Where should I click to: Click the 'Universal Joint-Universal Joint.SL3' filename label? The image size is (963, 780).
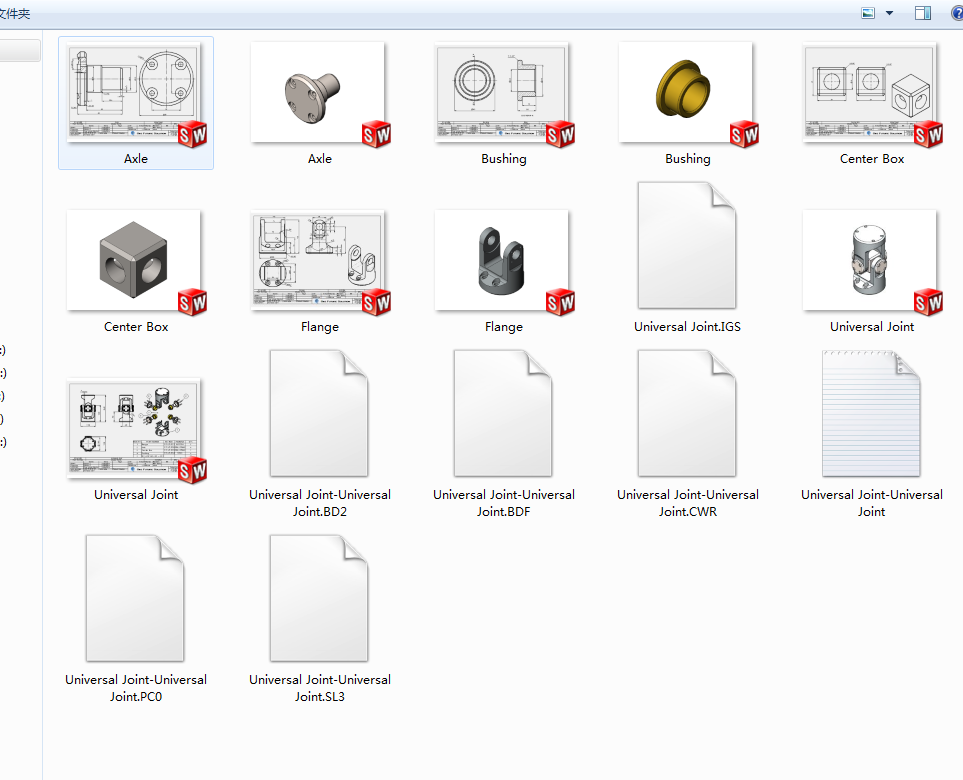coord(319,688)
